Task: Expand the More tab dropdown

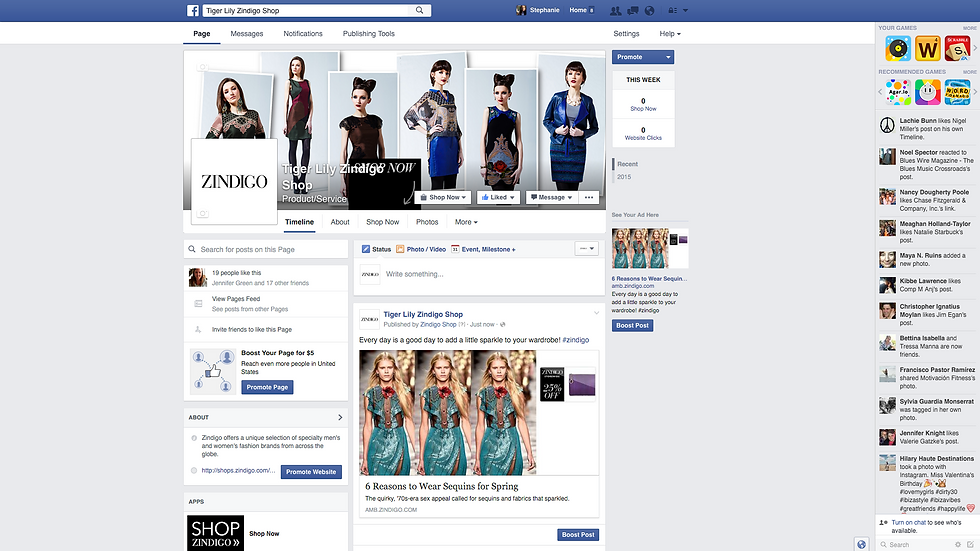Action: point(466,222)
